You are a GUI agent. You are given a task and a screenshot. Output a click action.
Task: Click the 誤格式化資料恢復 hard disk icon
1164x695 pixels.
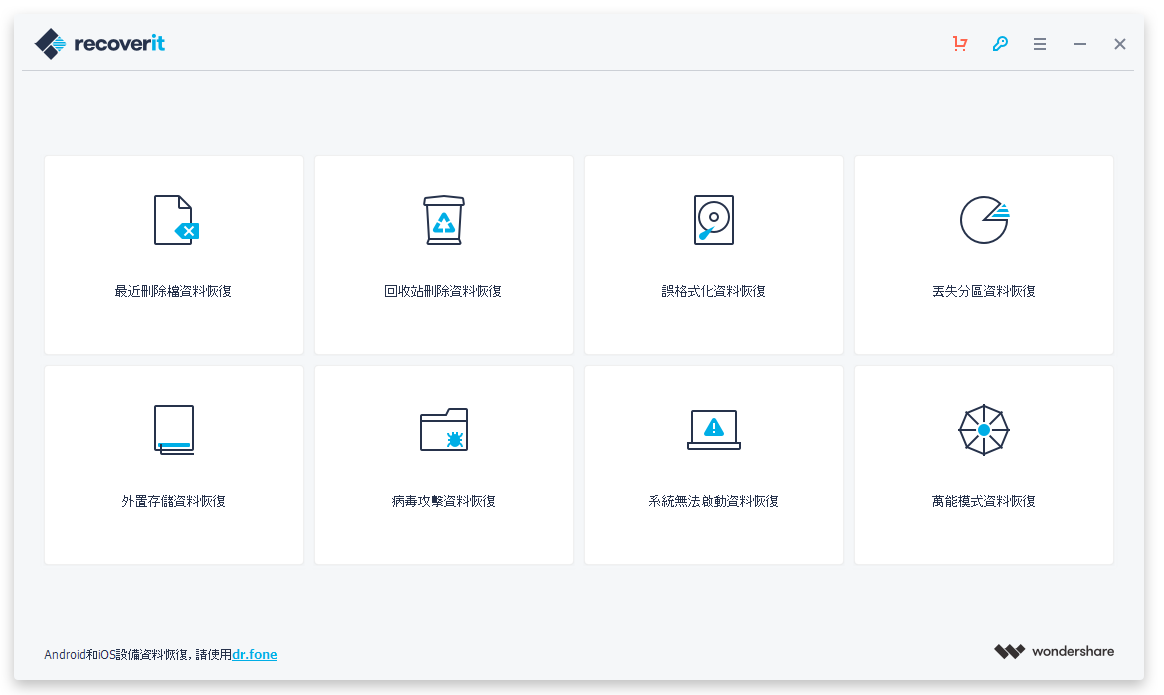point(713,220)
